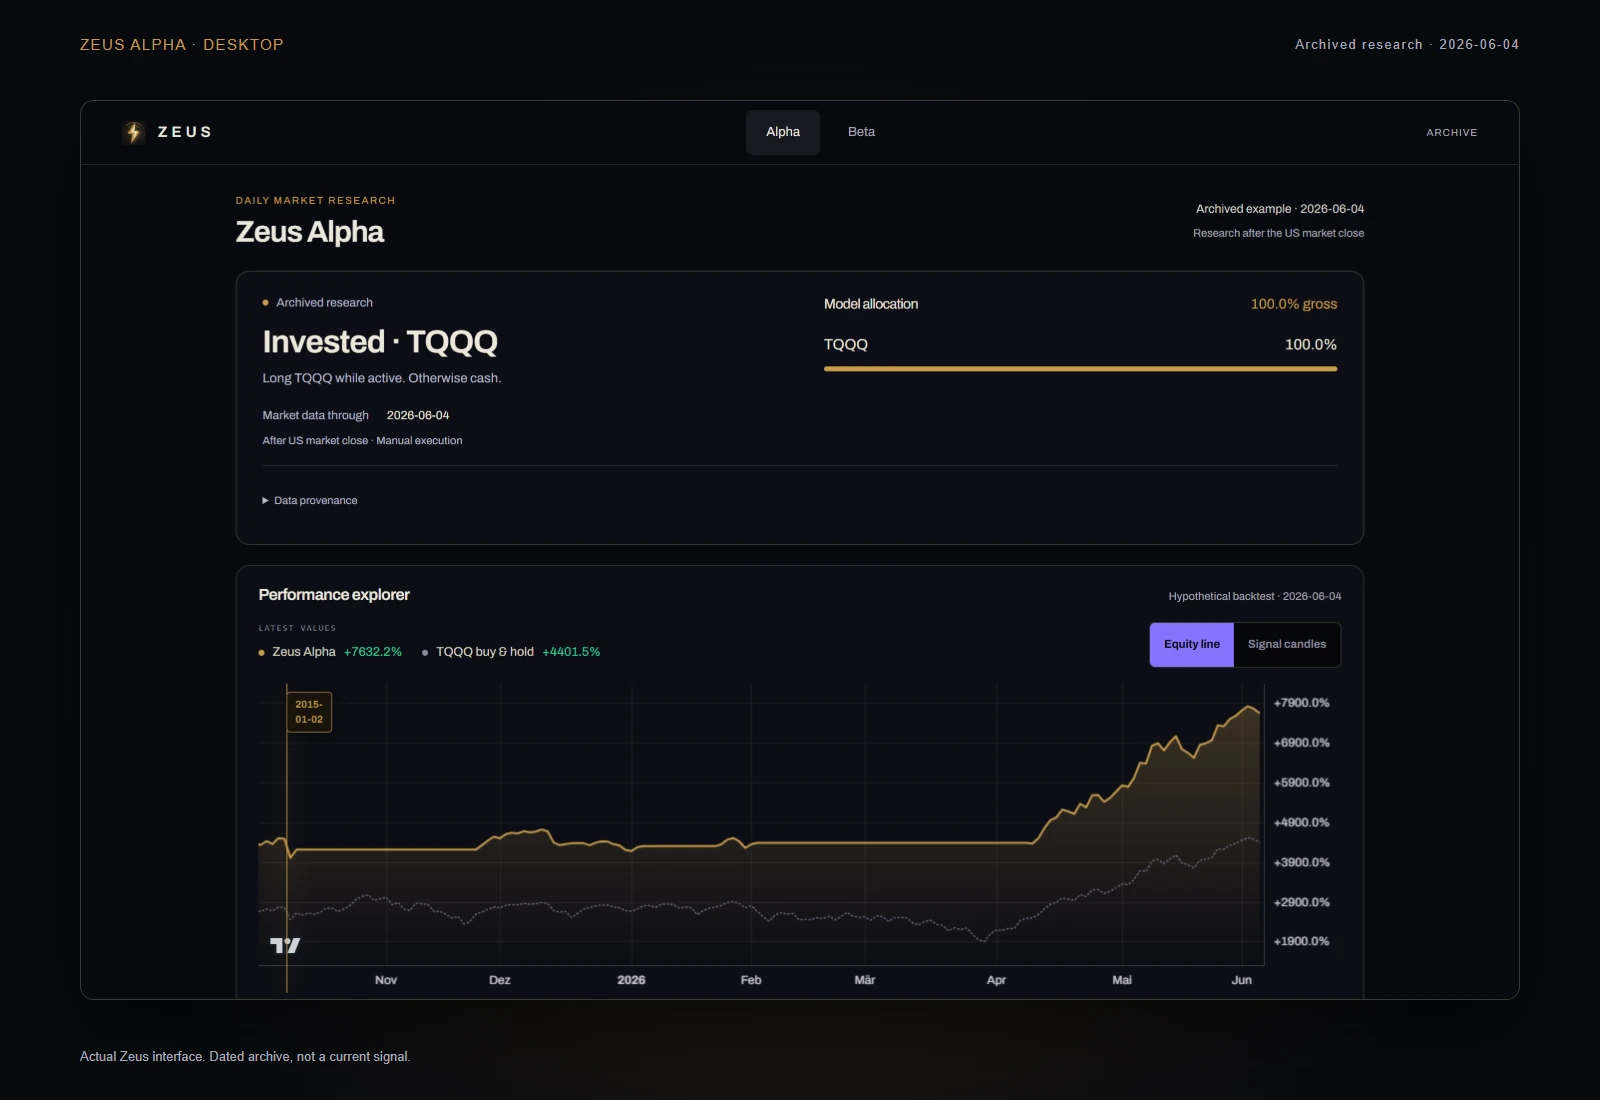Click the TQQQ allocation row name
The width and height of the screenshot is (1600, 1100).
tap(846, 344)
